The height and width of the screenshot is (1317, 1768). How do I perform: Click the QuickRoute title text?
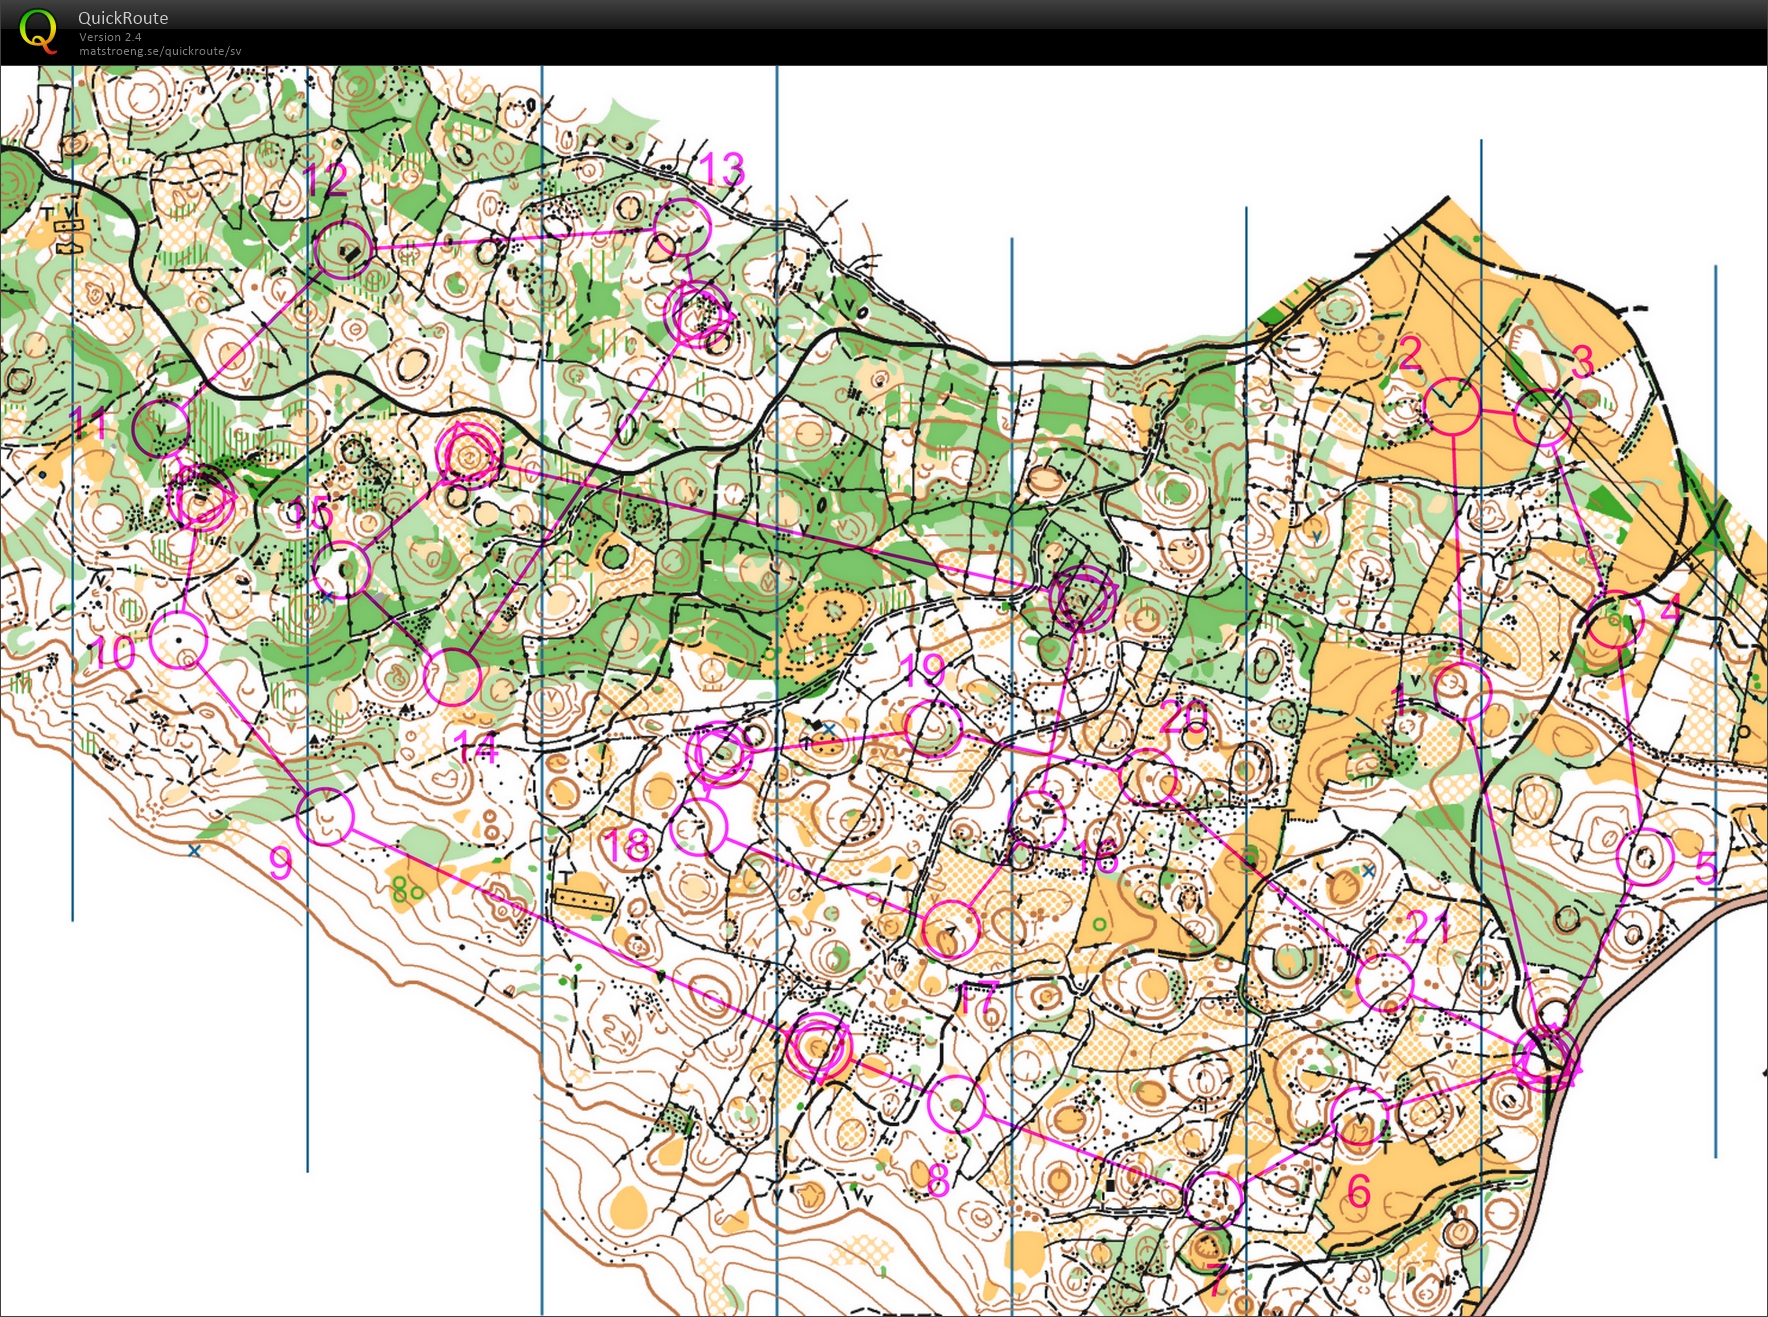tap(123, 18)
